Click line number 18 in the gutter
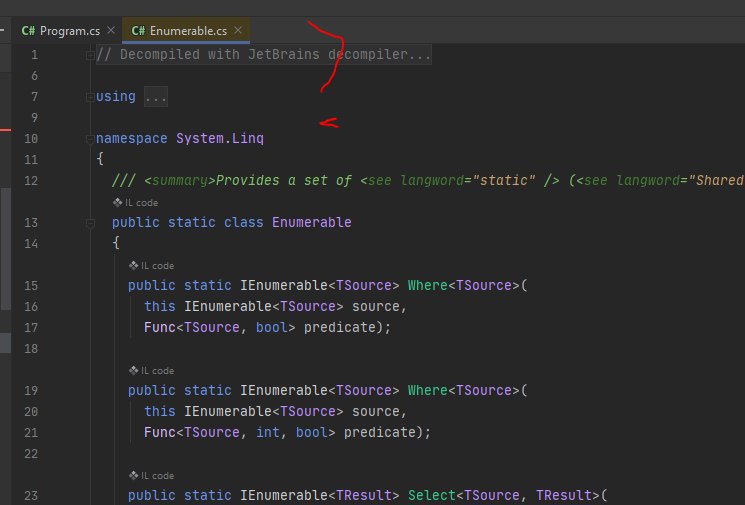The width and height of the screenshot is (745, 505). tap(31, 349)
